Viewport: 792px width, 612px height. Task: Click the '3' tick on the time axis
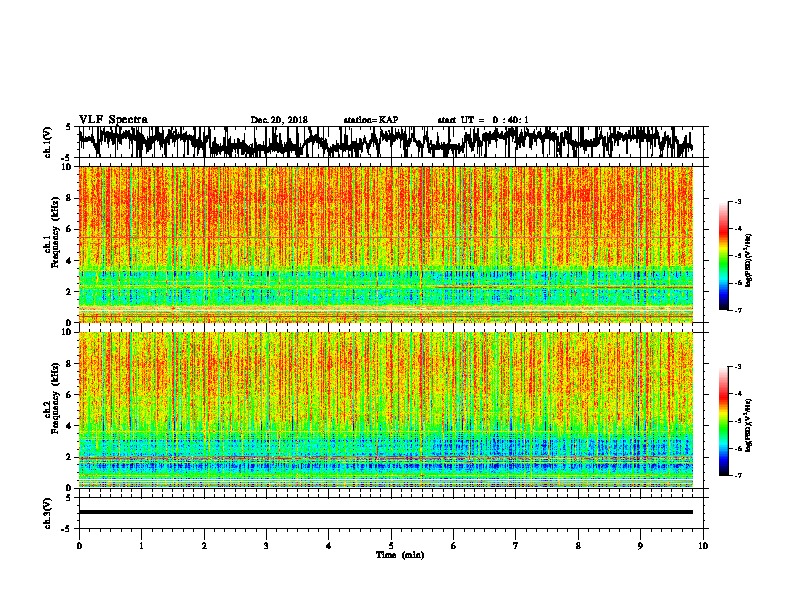tap(266, 545)
